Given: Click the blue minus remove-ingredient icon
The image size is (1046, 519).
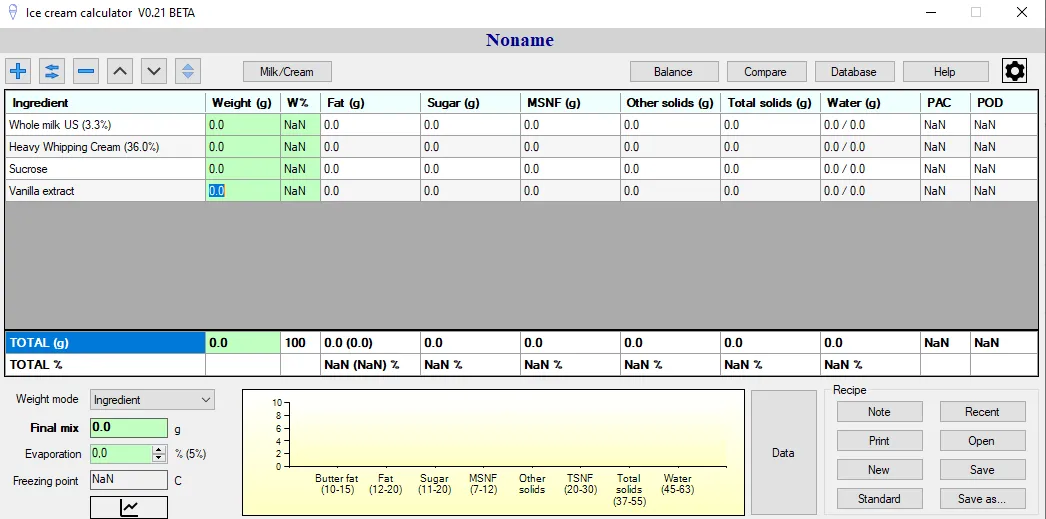Looking at the screenshot, I should click(86, 71).
